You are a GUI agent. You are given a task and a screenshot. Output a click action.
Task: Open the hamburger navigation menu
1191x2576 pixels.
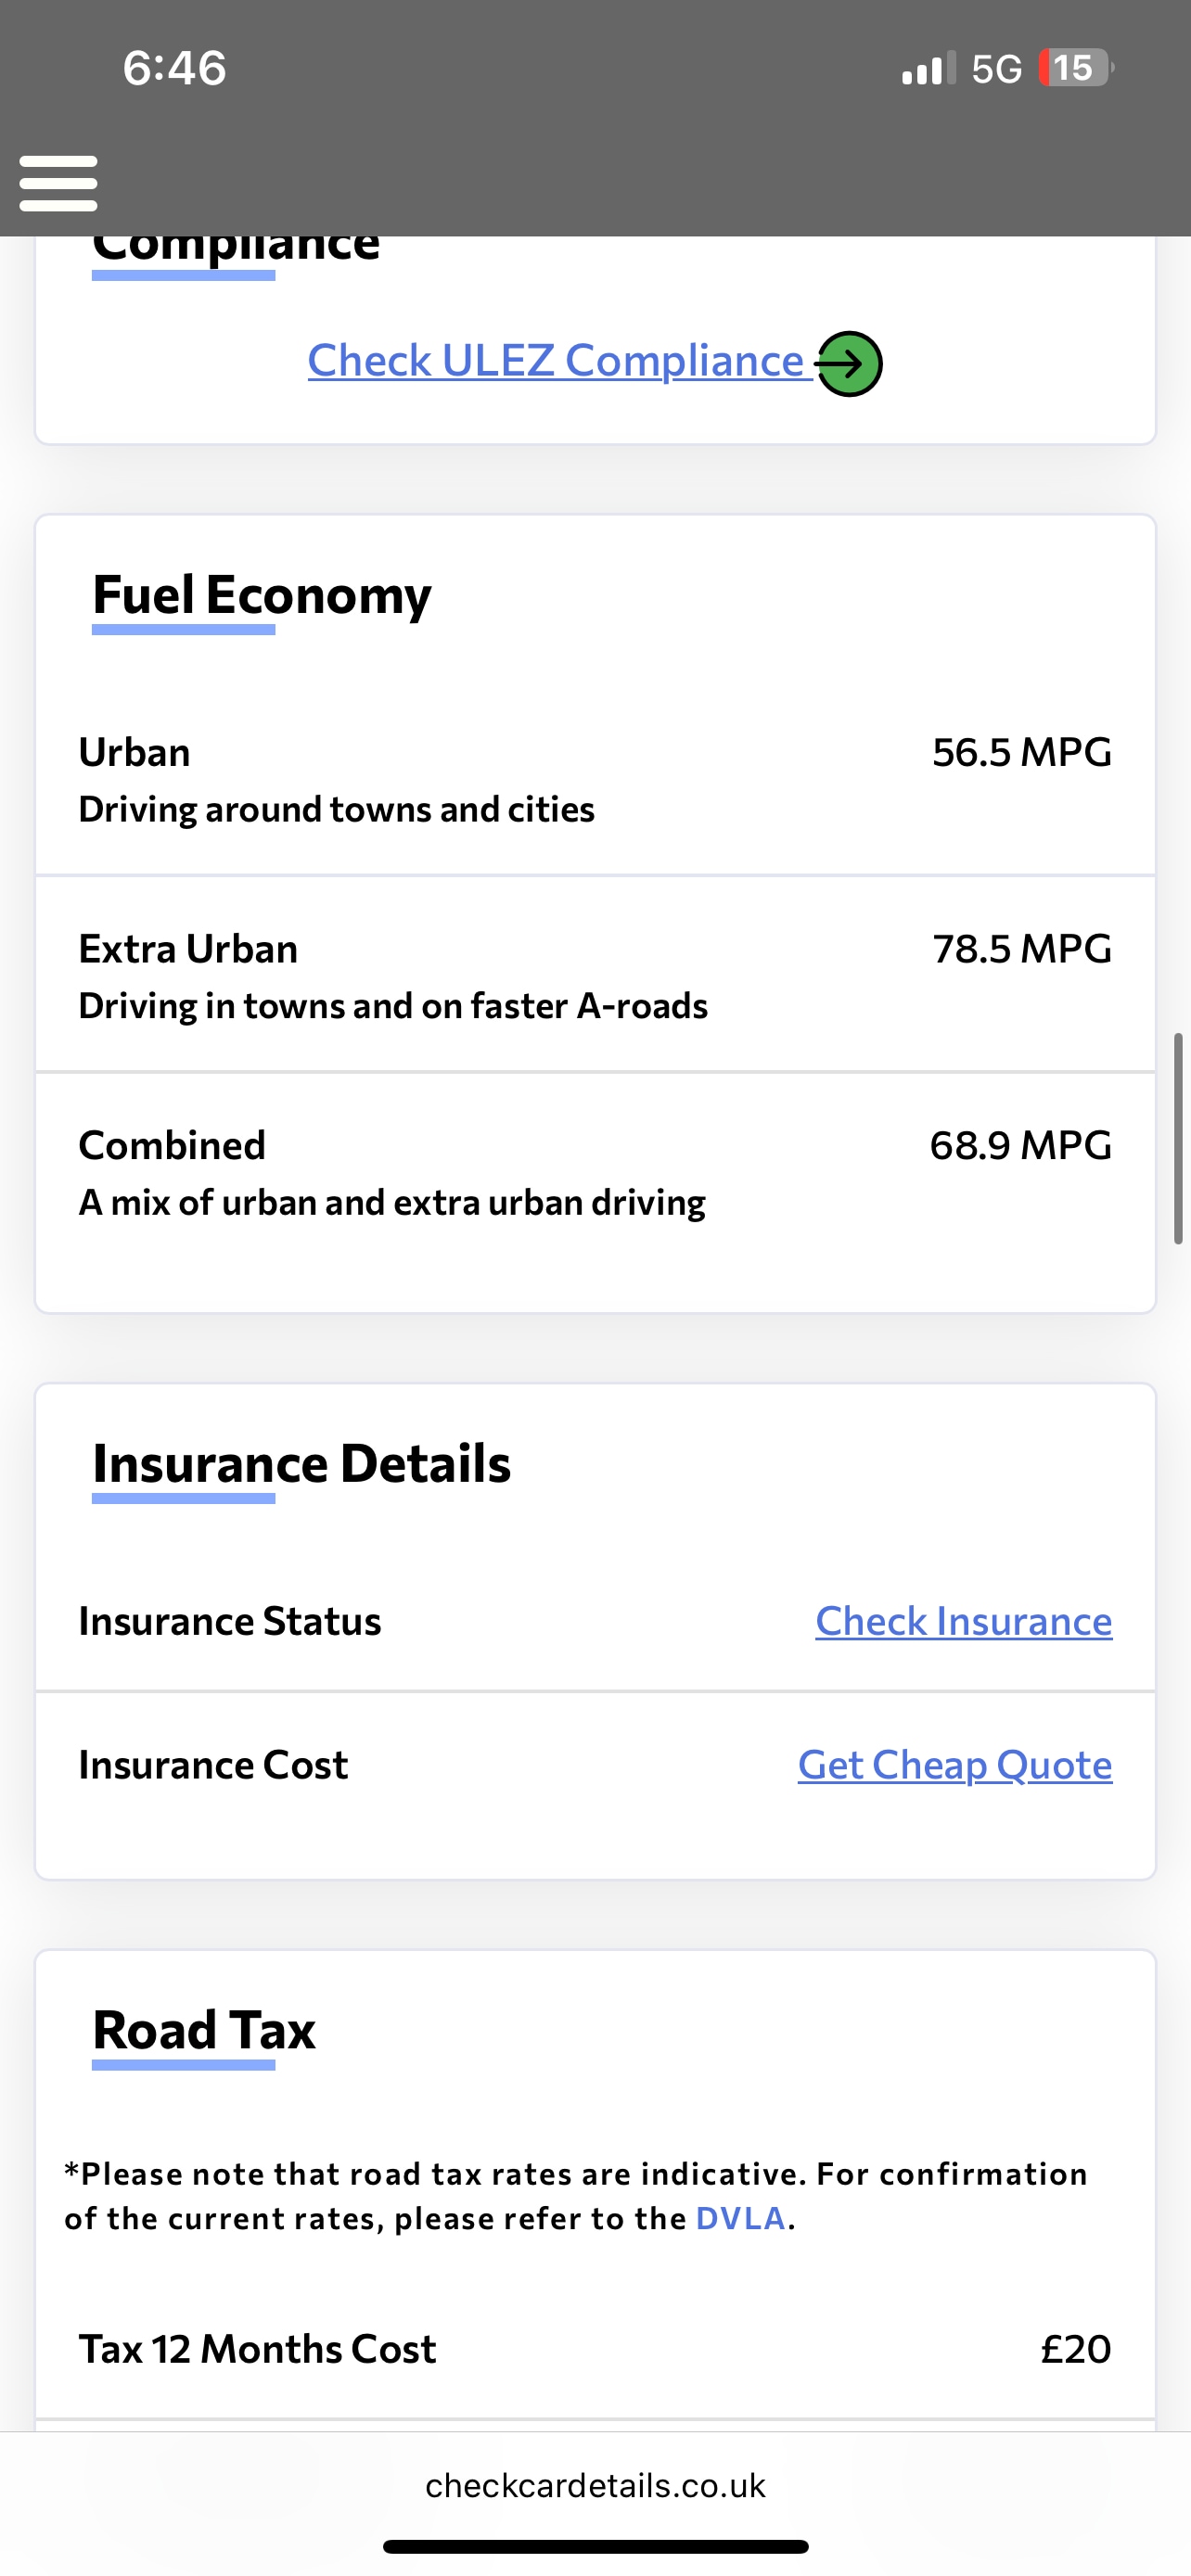[58, 183]
